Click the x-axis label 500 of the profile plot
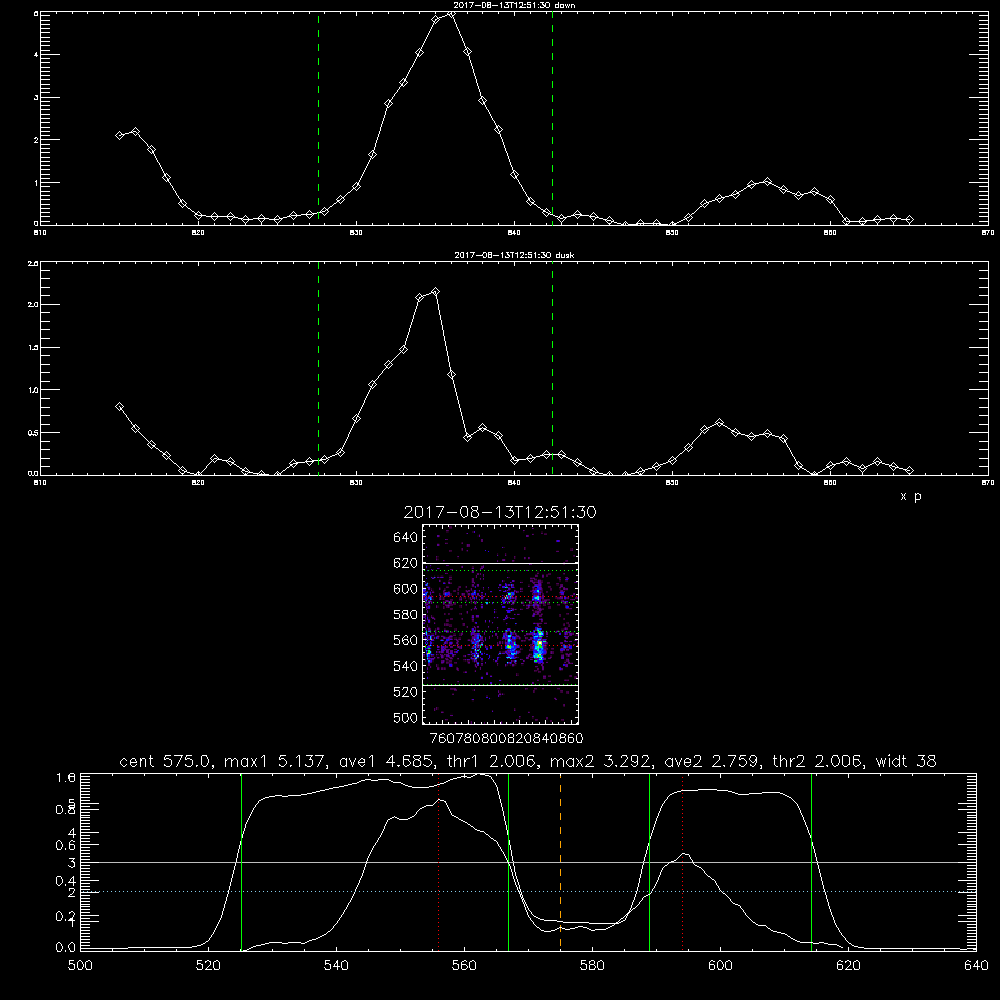 tap(80, 966)
